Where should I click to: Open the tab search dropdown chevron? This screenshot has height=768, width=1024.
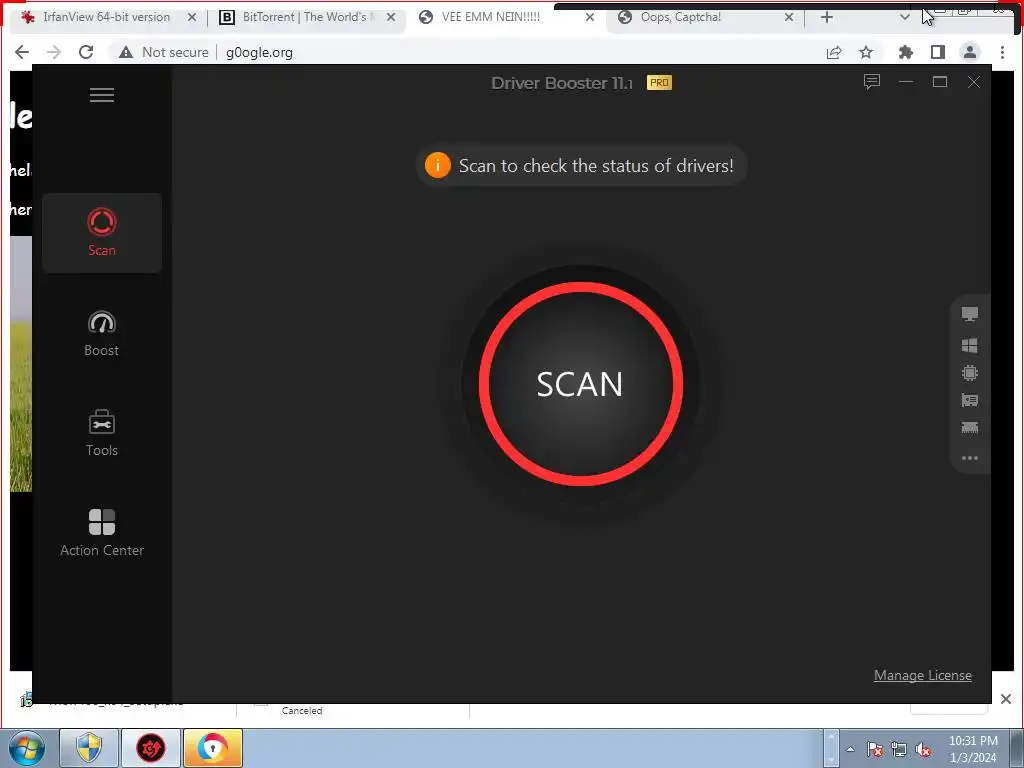coord(904,18)
